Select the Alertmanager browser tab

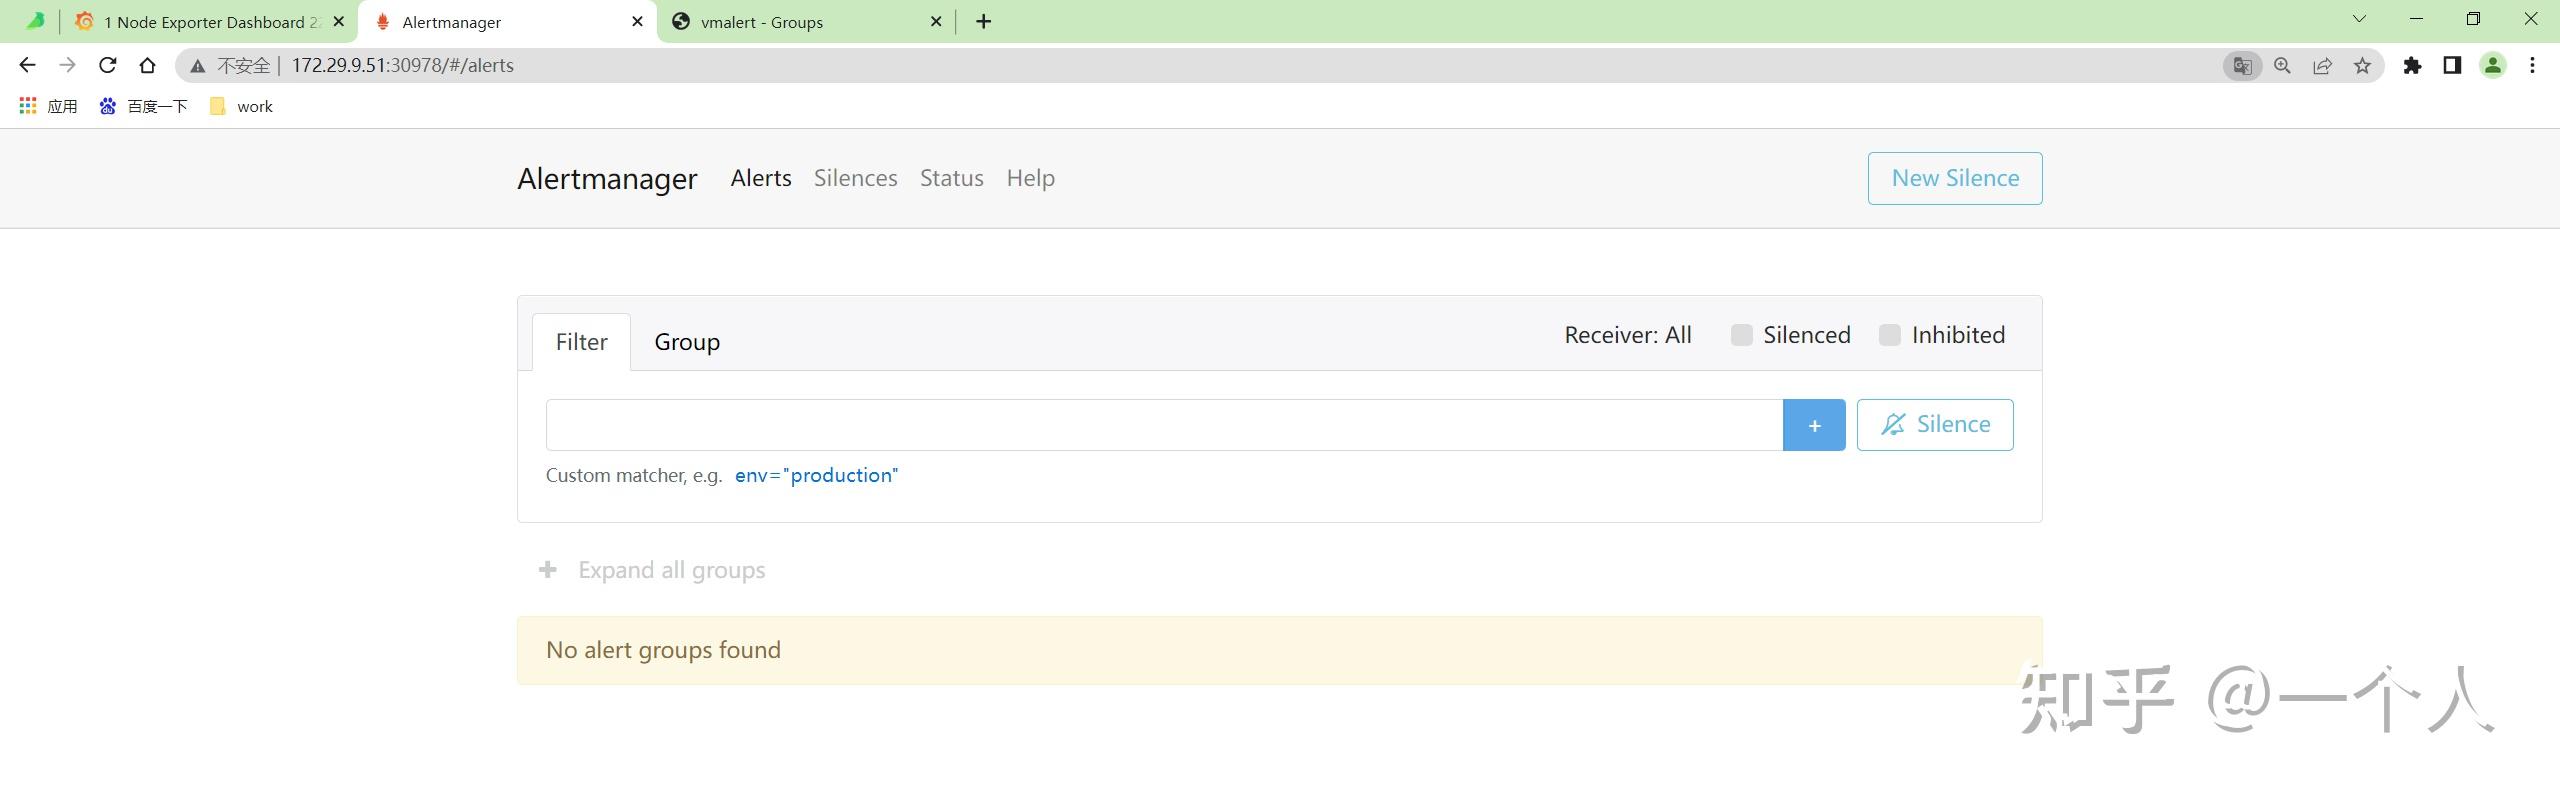(x=508, y=22)
